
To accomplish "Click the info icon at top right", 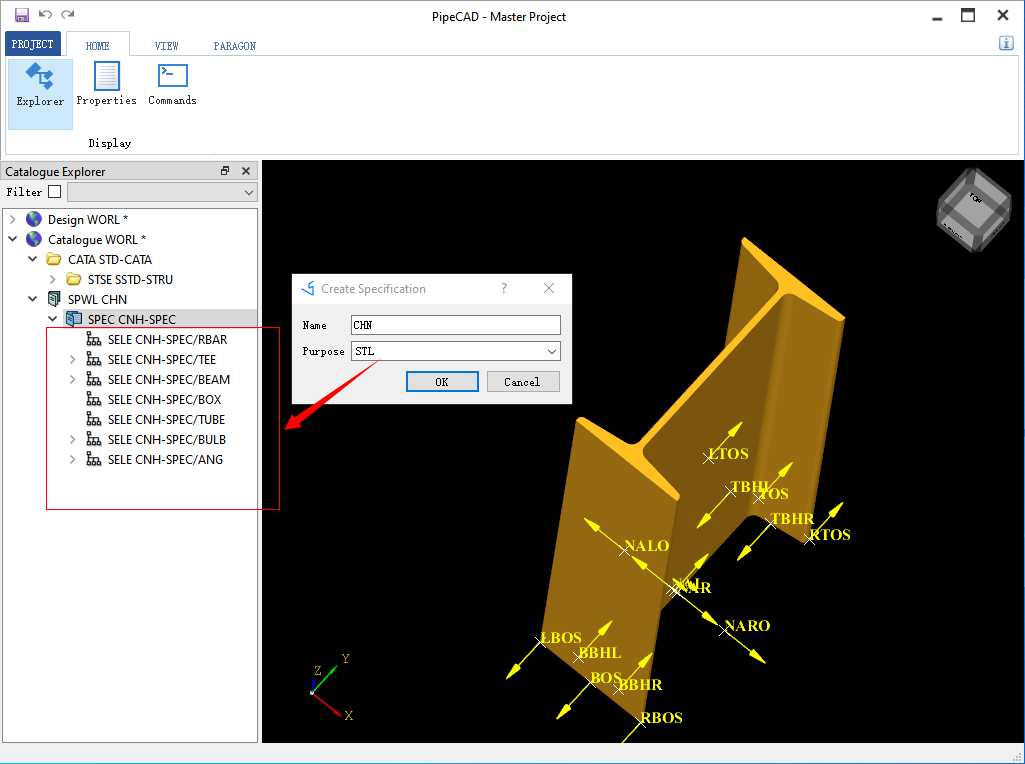I will coord(1006,43).
